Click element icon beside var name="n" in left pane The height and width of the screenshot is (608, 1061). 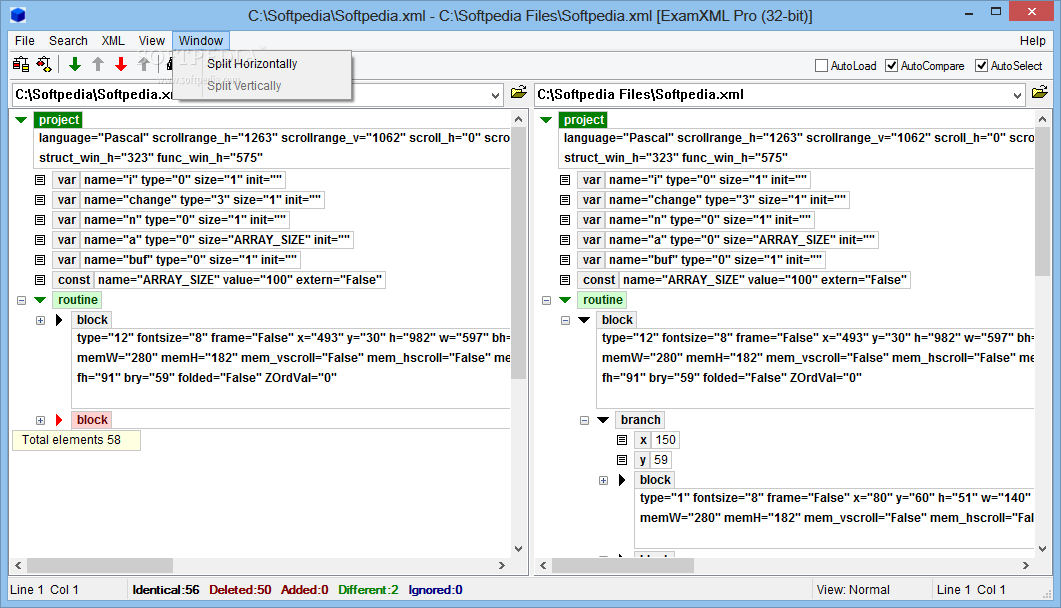[x=40, y=220]
